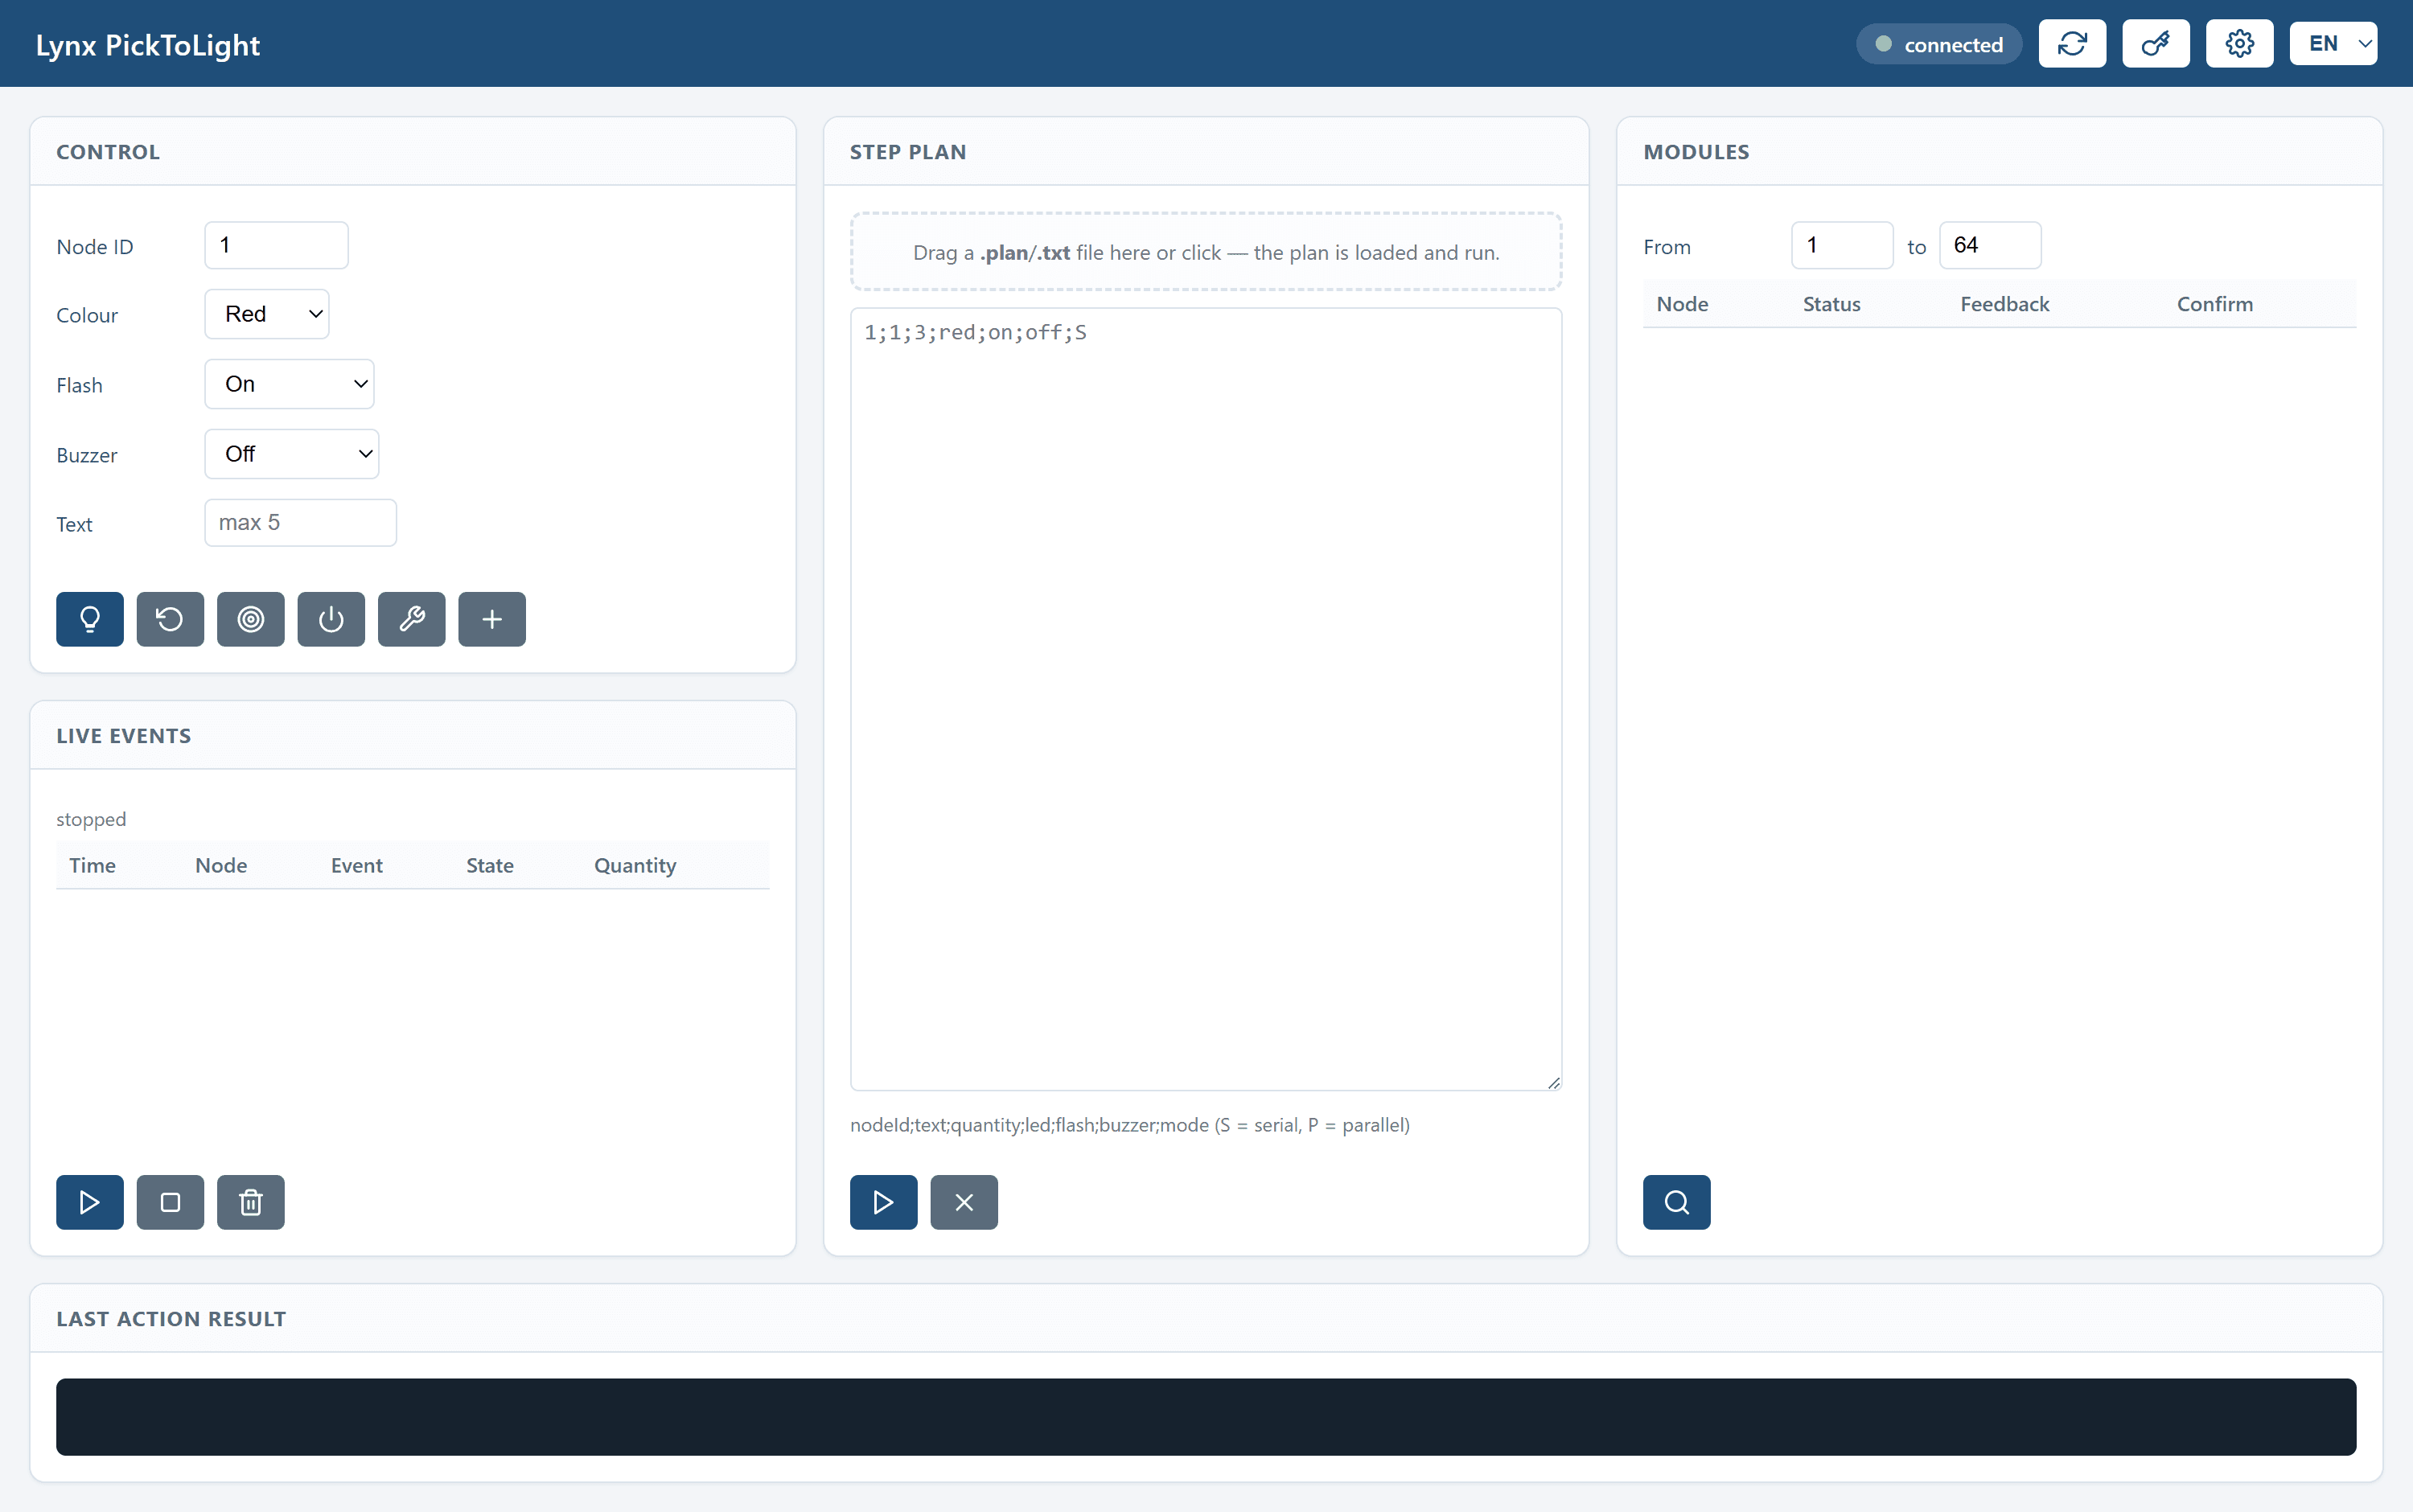Click the plan format hint below textarea
Viewport: 2413px width, 1512px height.
pos(1130,1125)
